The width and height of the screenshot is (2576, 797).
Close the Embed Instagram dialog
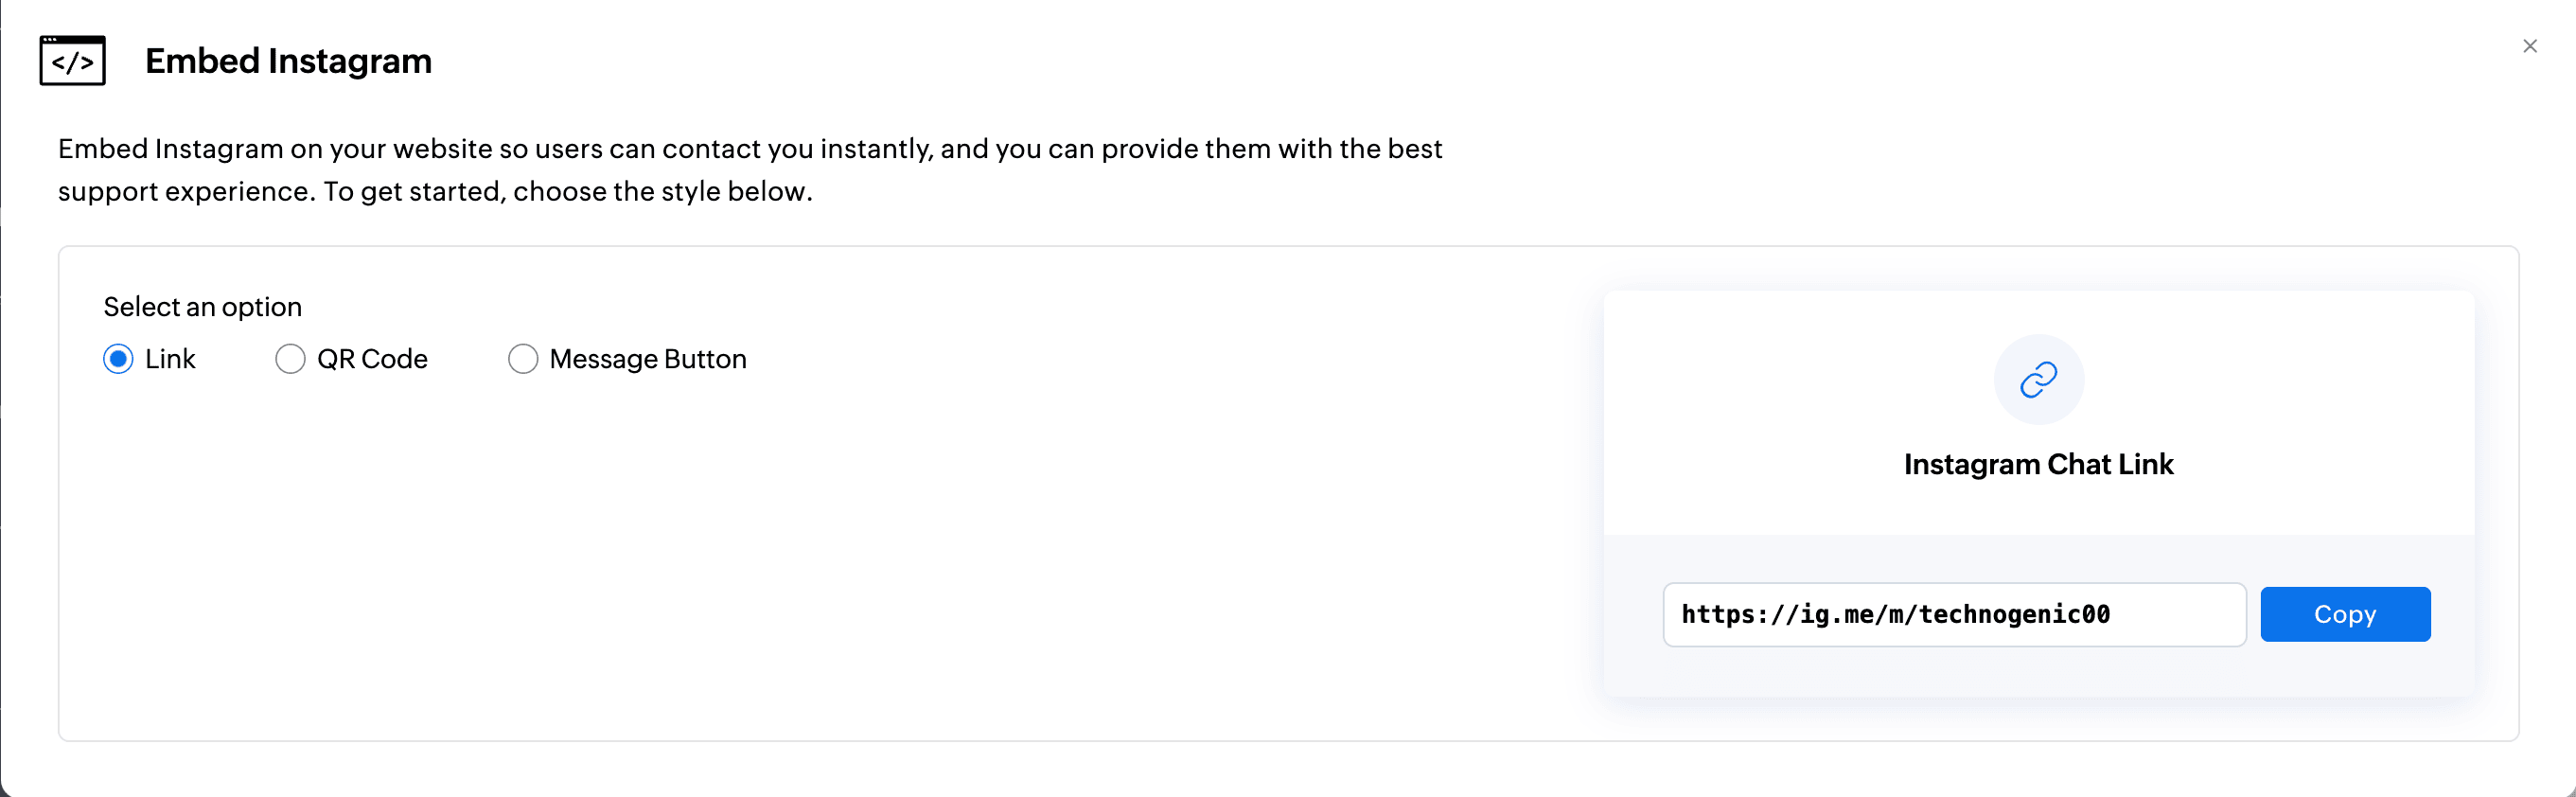tap(2529, 46)
